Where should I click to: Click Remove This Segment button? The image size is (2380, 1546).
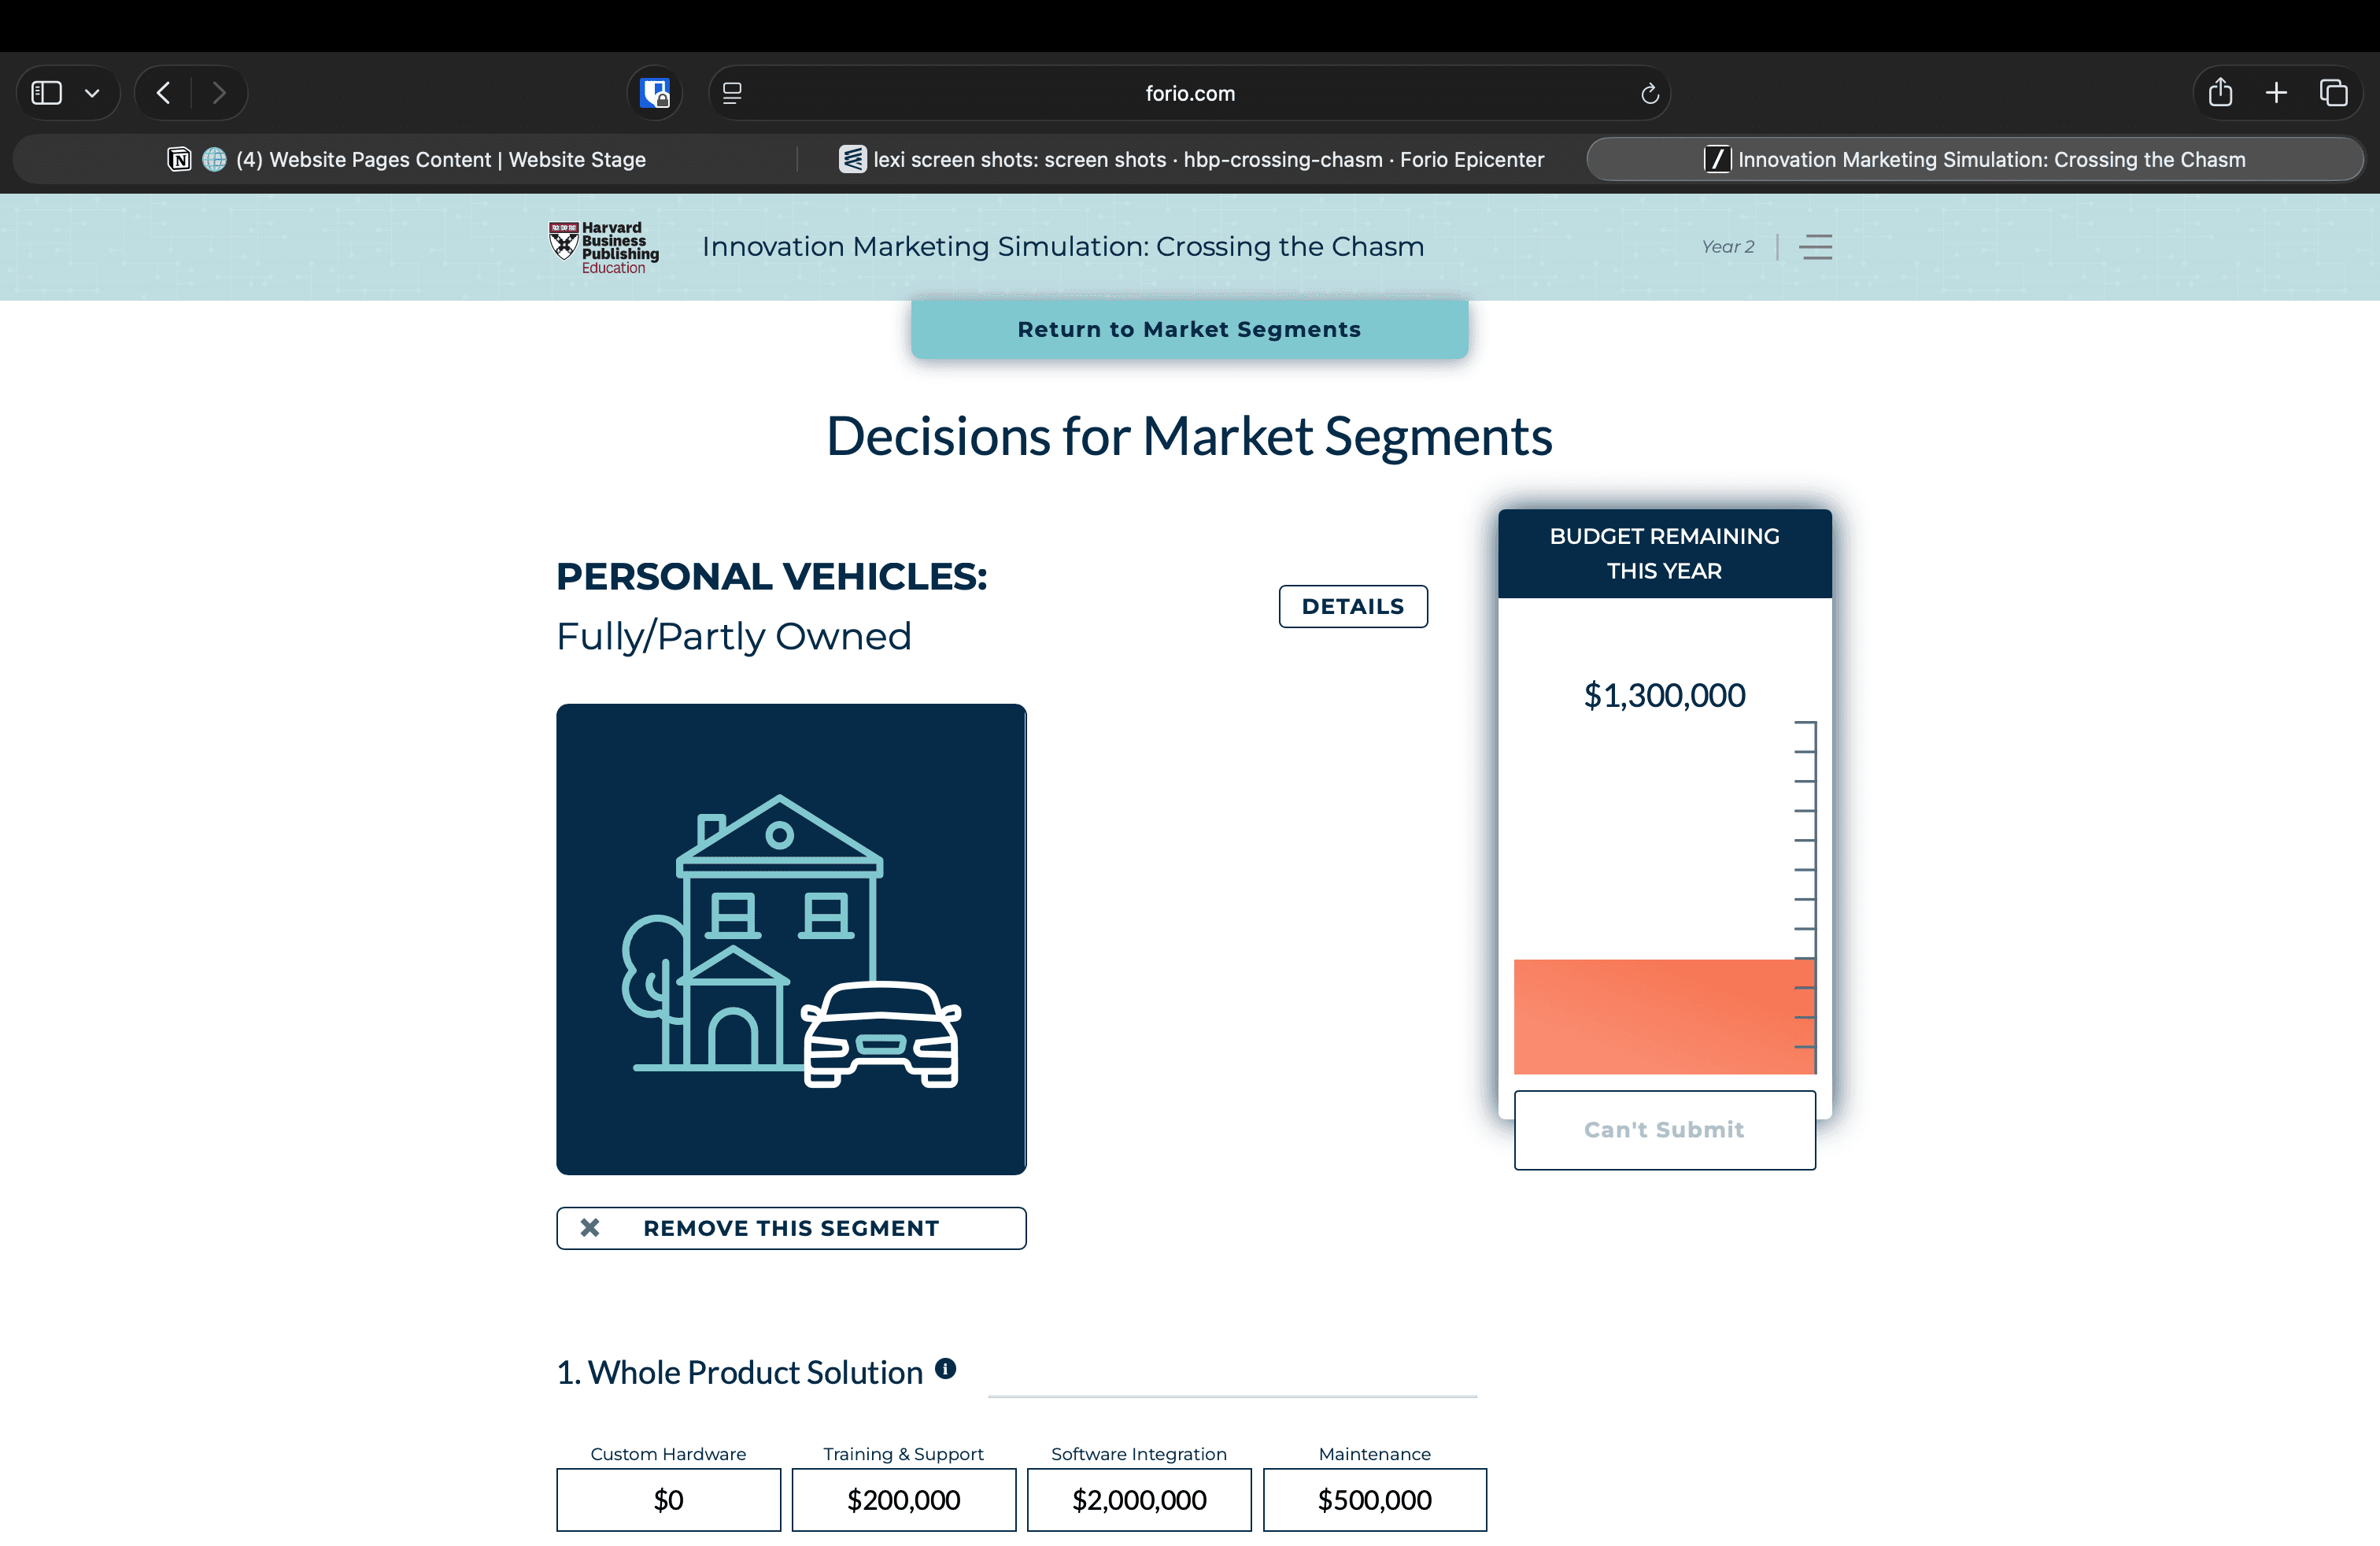(790, 1228)
